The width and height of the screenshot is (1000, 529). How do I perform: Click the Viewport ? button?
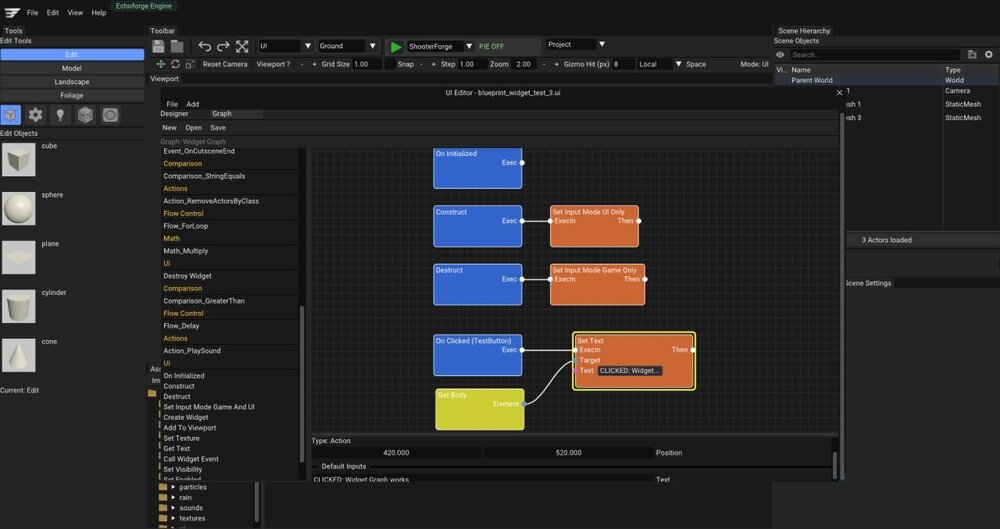(273, 64)
